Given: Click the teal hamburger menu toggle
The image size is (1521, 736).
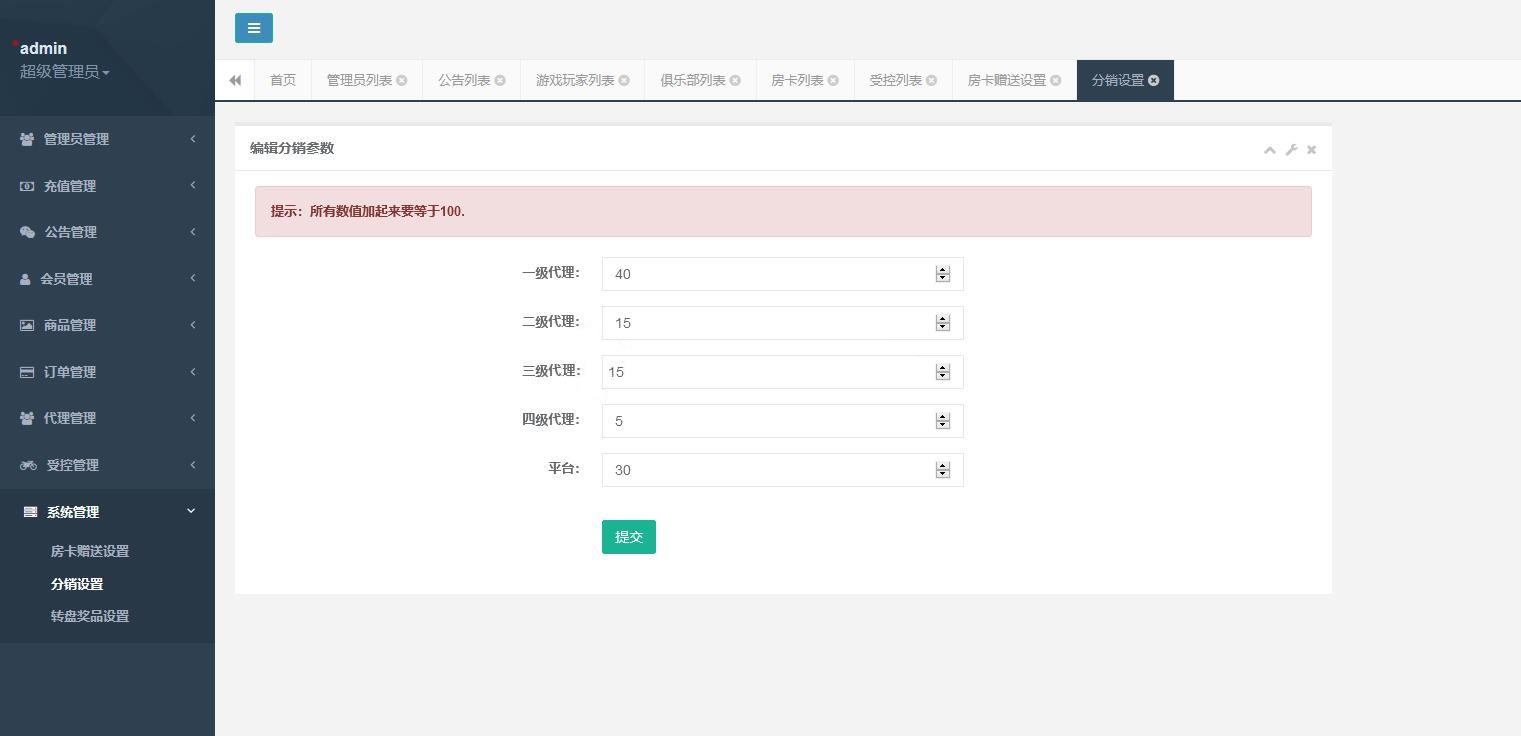Looking at the screenshot, I should pyautogui.click(x=253, y=27).
